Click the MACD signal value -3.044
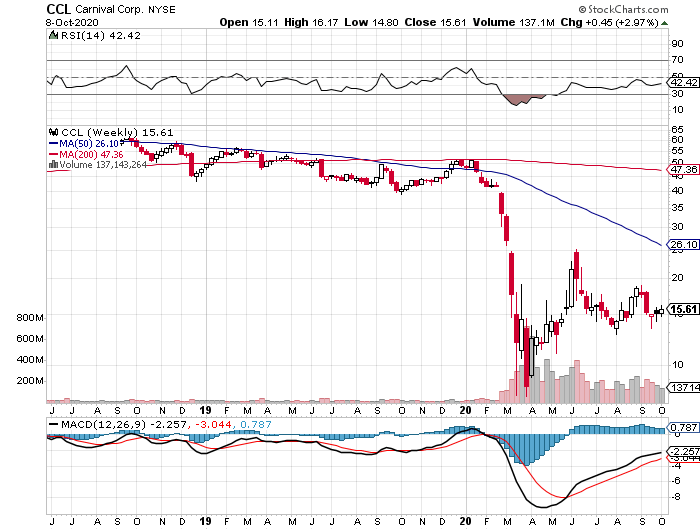The height and width of the screenshot is (530, 700). point(212,425)
